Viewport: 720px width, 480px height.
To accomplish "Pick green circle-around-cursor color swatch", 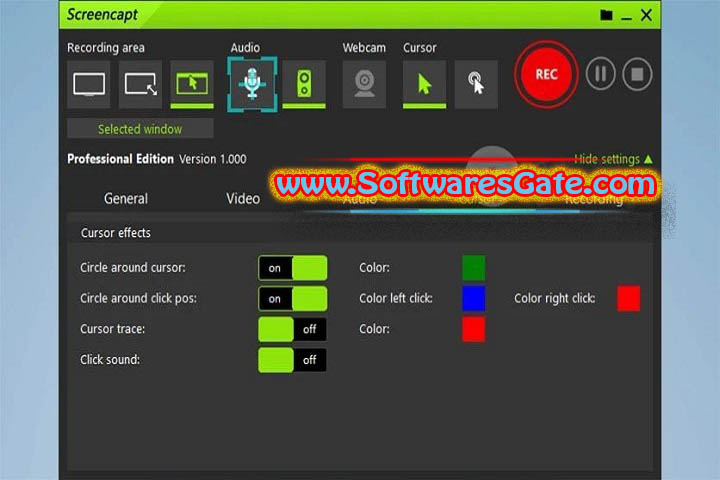I will (473, 268).
